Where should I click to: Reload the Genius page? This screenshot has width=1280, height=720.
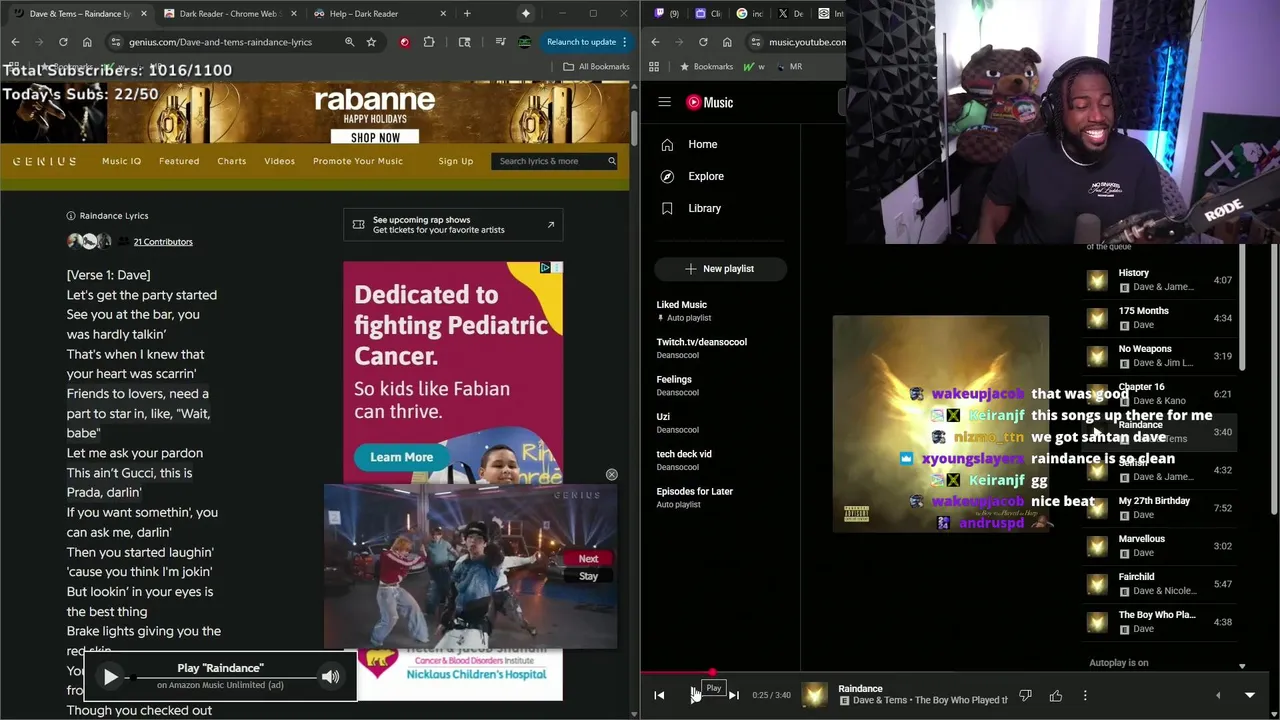point(63,42)
